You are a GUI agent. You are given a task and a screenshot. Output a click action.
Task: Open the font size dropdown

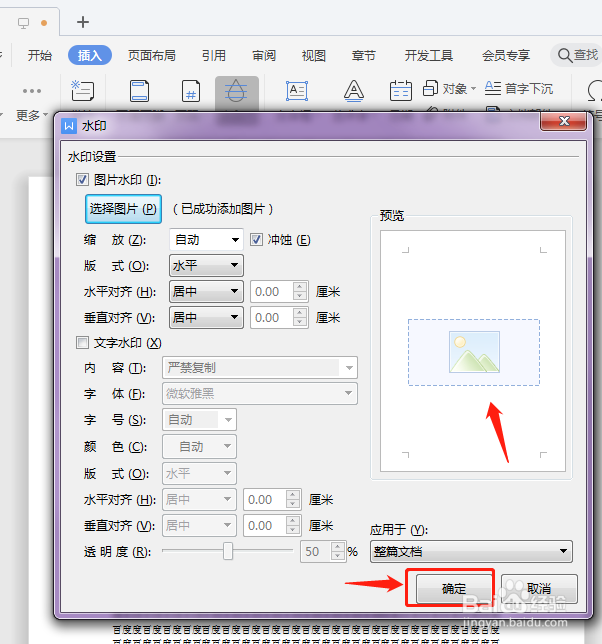pos(199,420)
